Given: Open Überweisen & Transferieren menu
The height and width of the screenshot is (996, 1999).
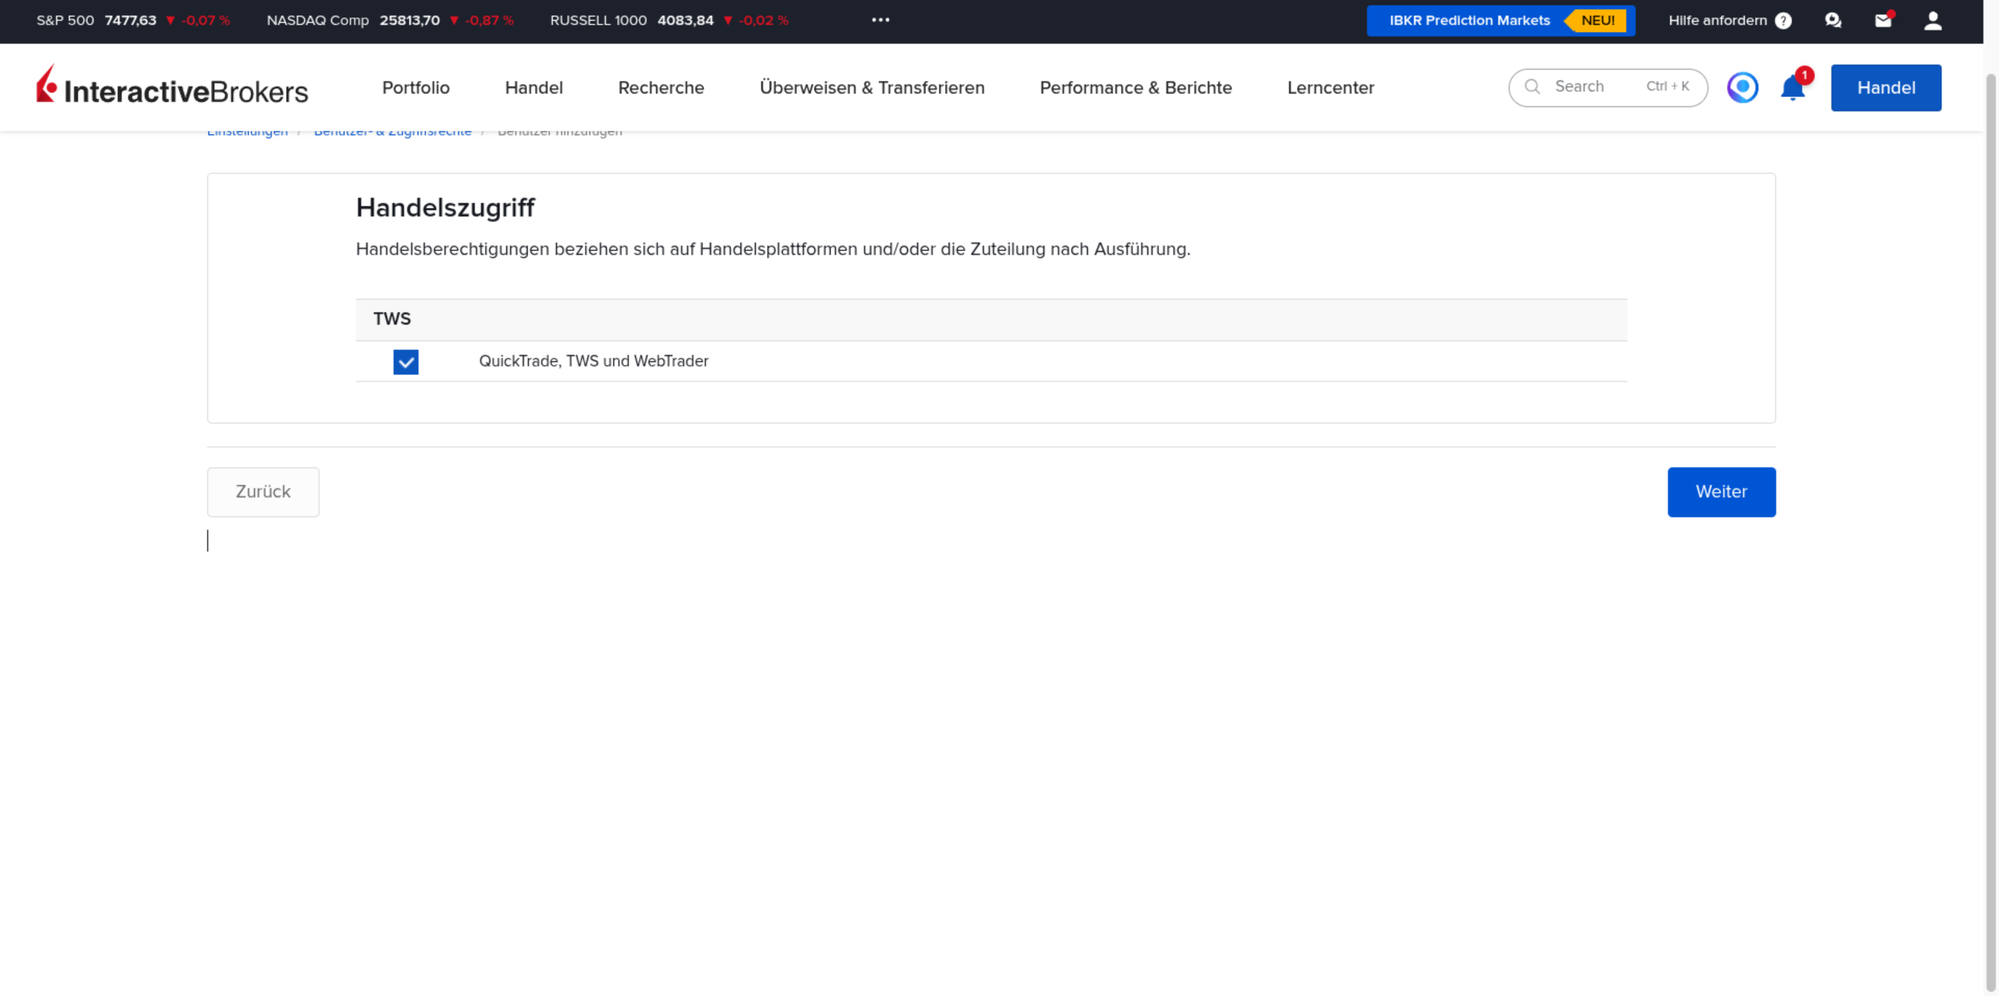Looking at the screenshot, I should tap(872, 88).
